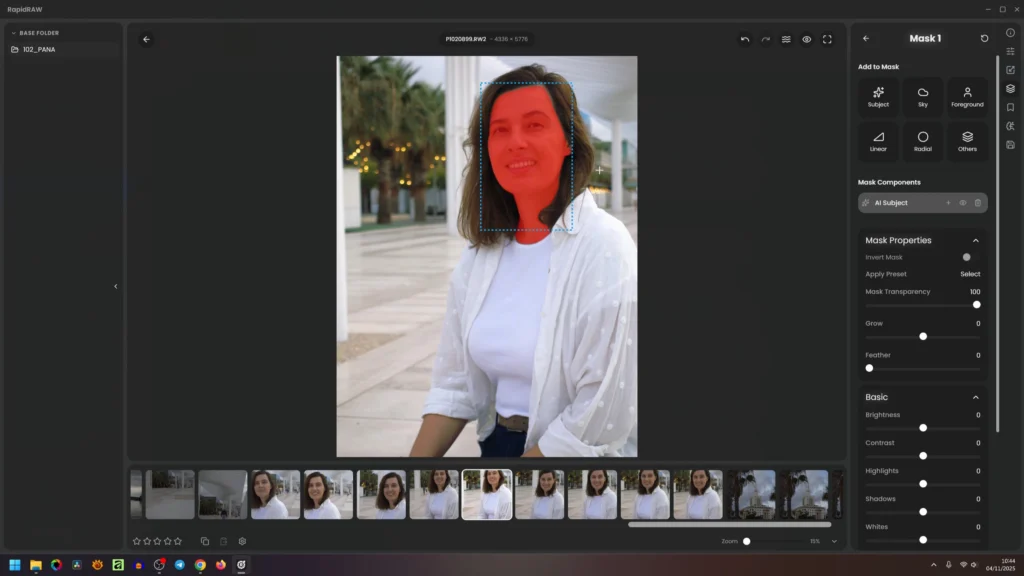1024x576 pixels.
Task: Click the Mask Transparency slider handle
Action: tap(976, 304)
